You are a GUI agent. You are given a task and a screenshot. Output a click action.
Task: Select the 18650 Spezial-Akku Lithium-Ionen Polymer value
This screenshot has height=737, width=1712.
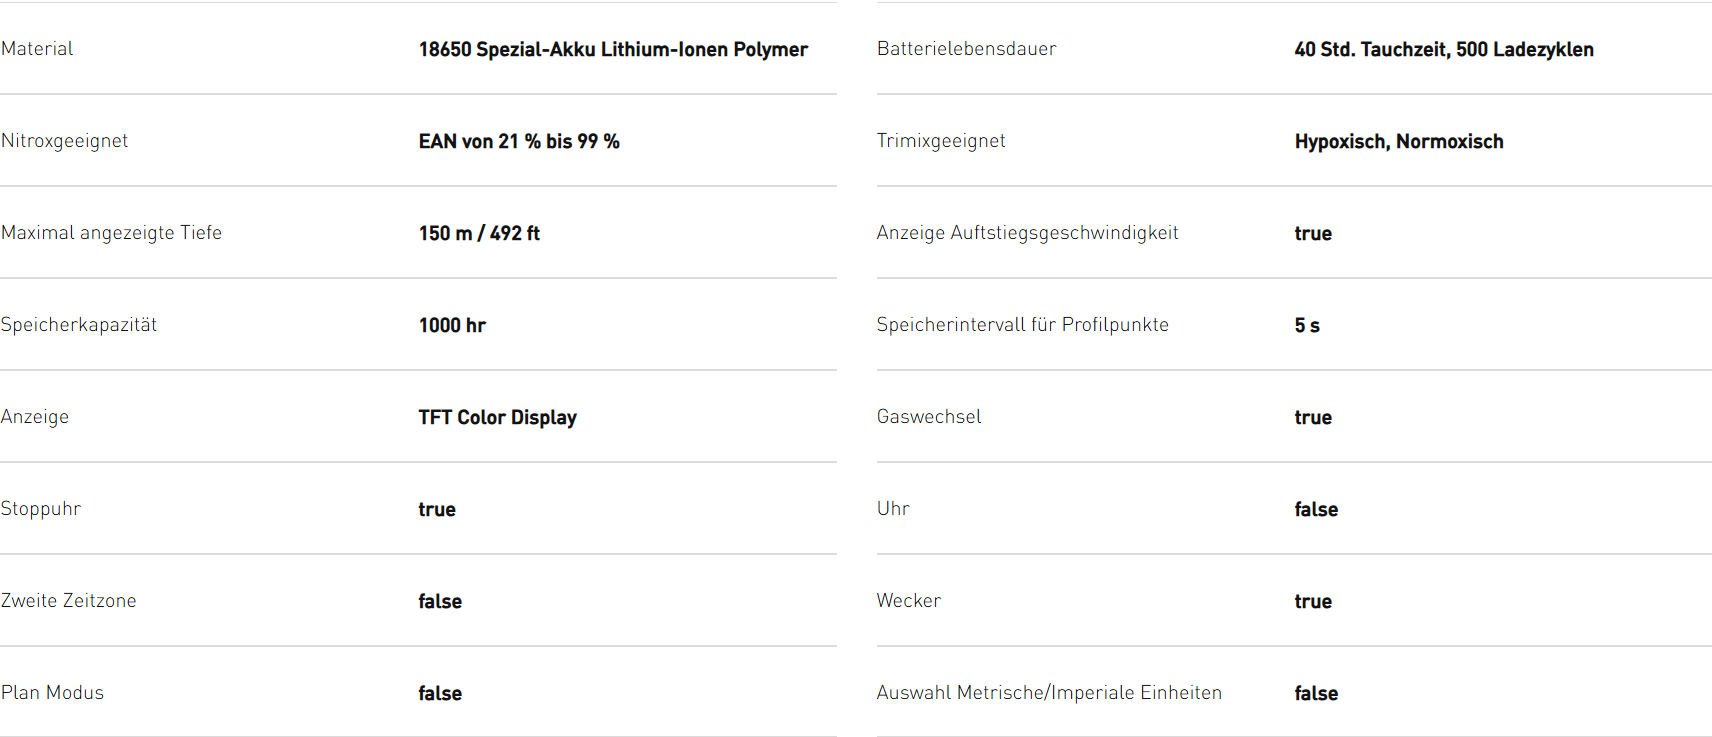pyautogui.click(x=613, y=50)
